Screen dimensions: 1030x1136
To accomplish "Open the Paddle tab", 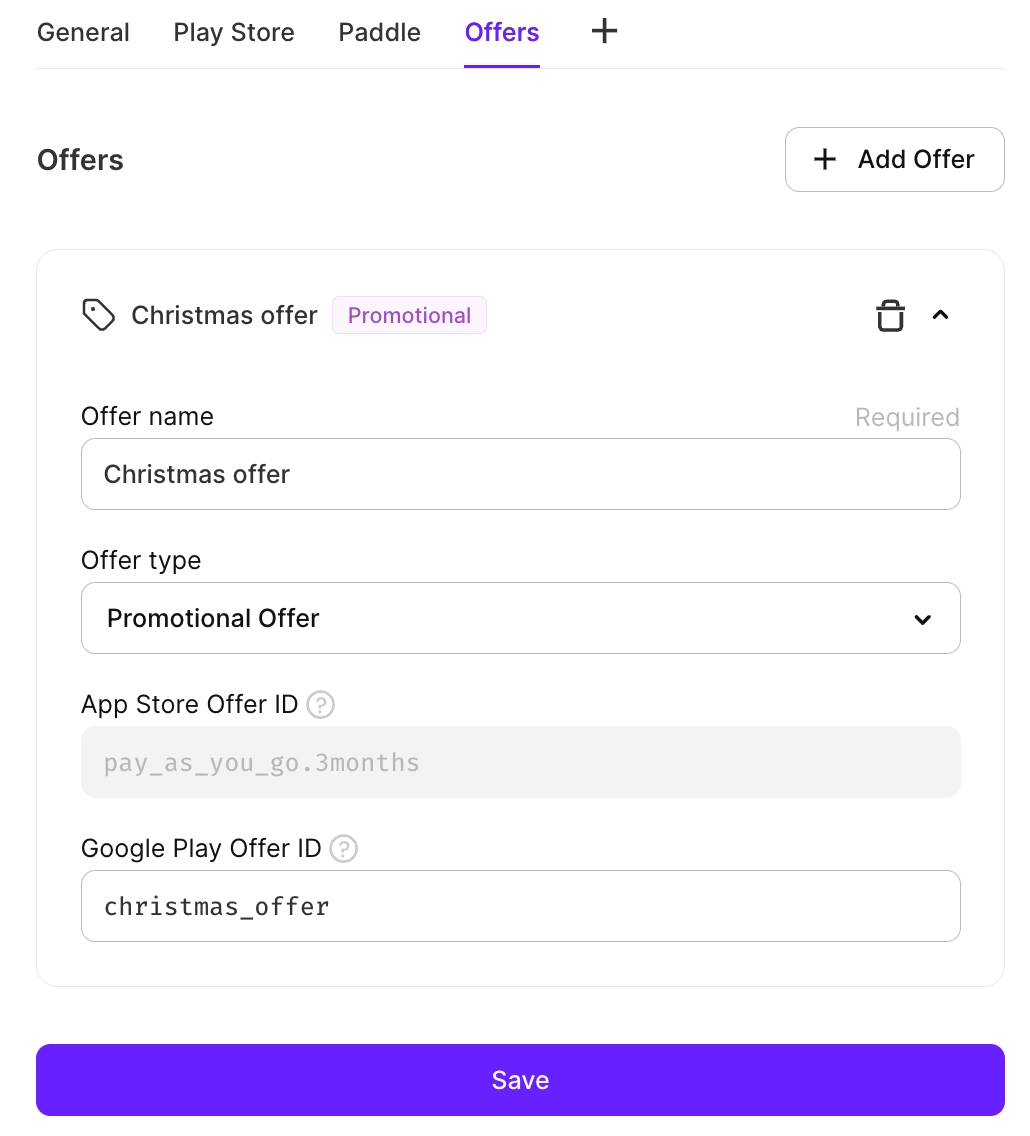I will pos(379,32).
